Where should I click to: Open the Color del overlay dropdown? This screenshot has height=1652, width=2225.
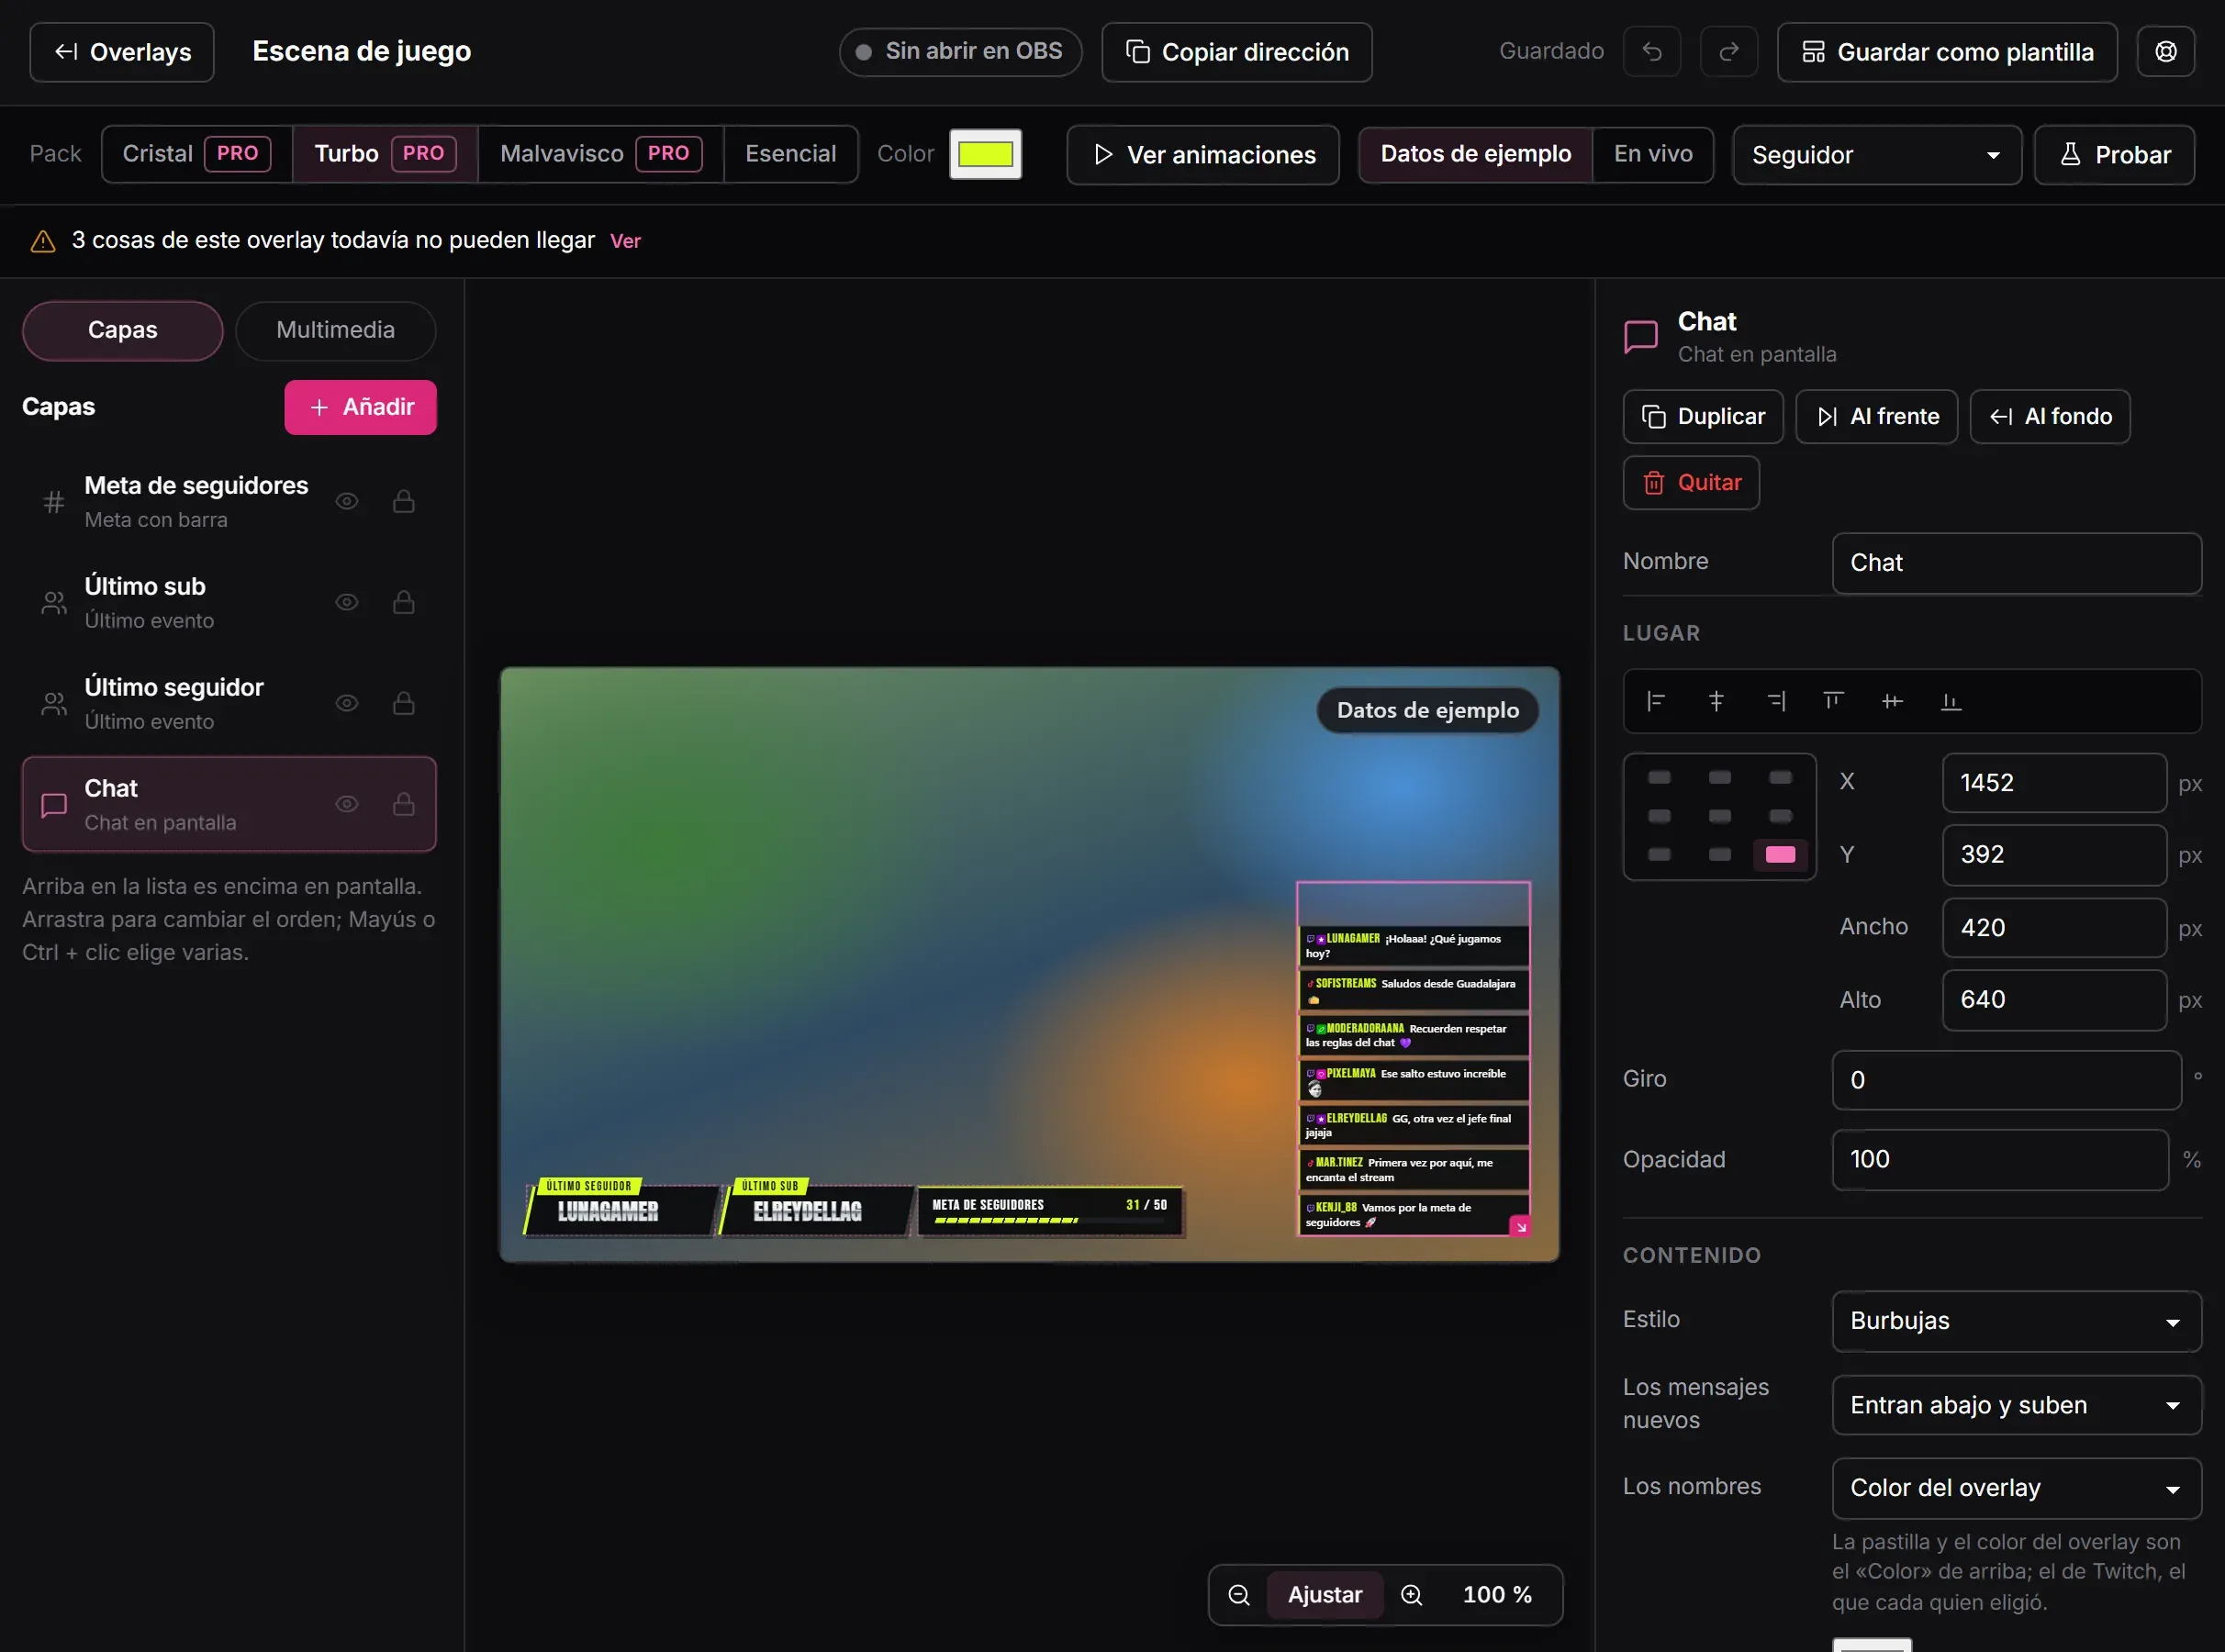[x=2016, y=1488]
